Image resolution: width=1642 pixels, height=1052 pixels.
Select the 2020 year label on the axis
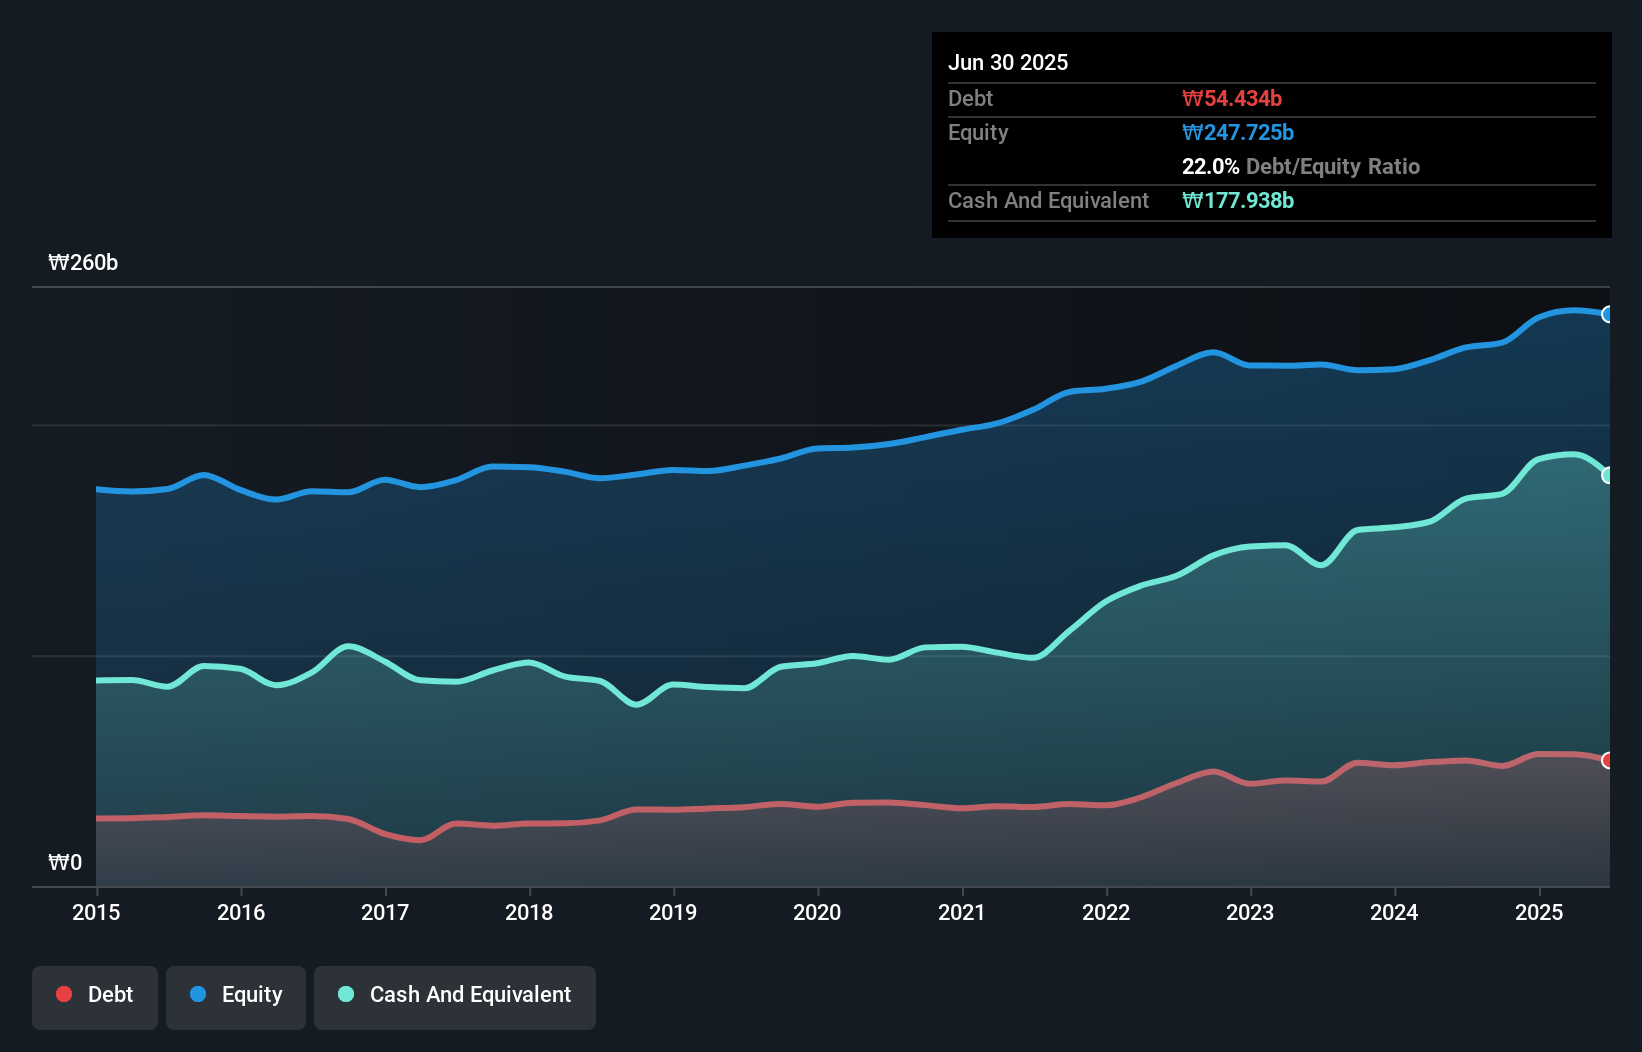point(817,912)
